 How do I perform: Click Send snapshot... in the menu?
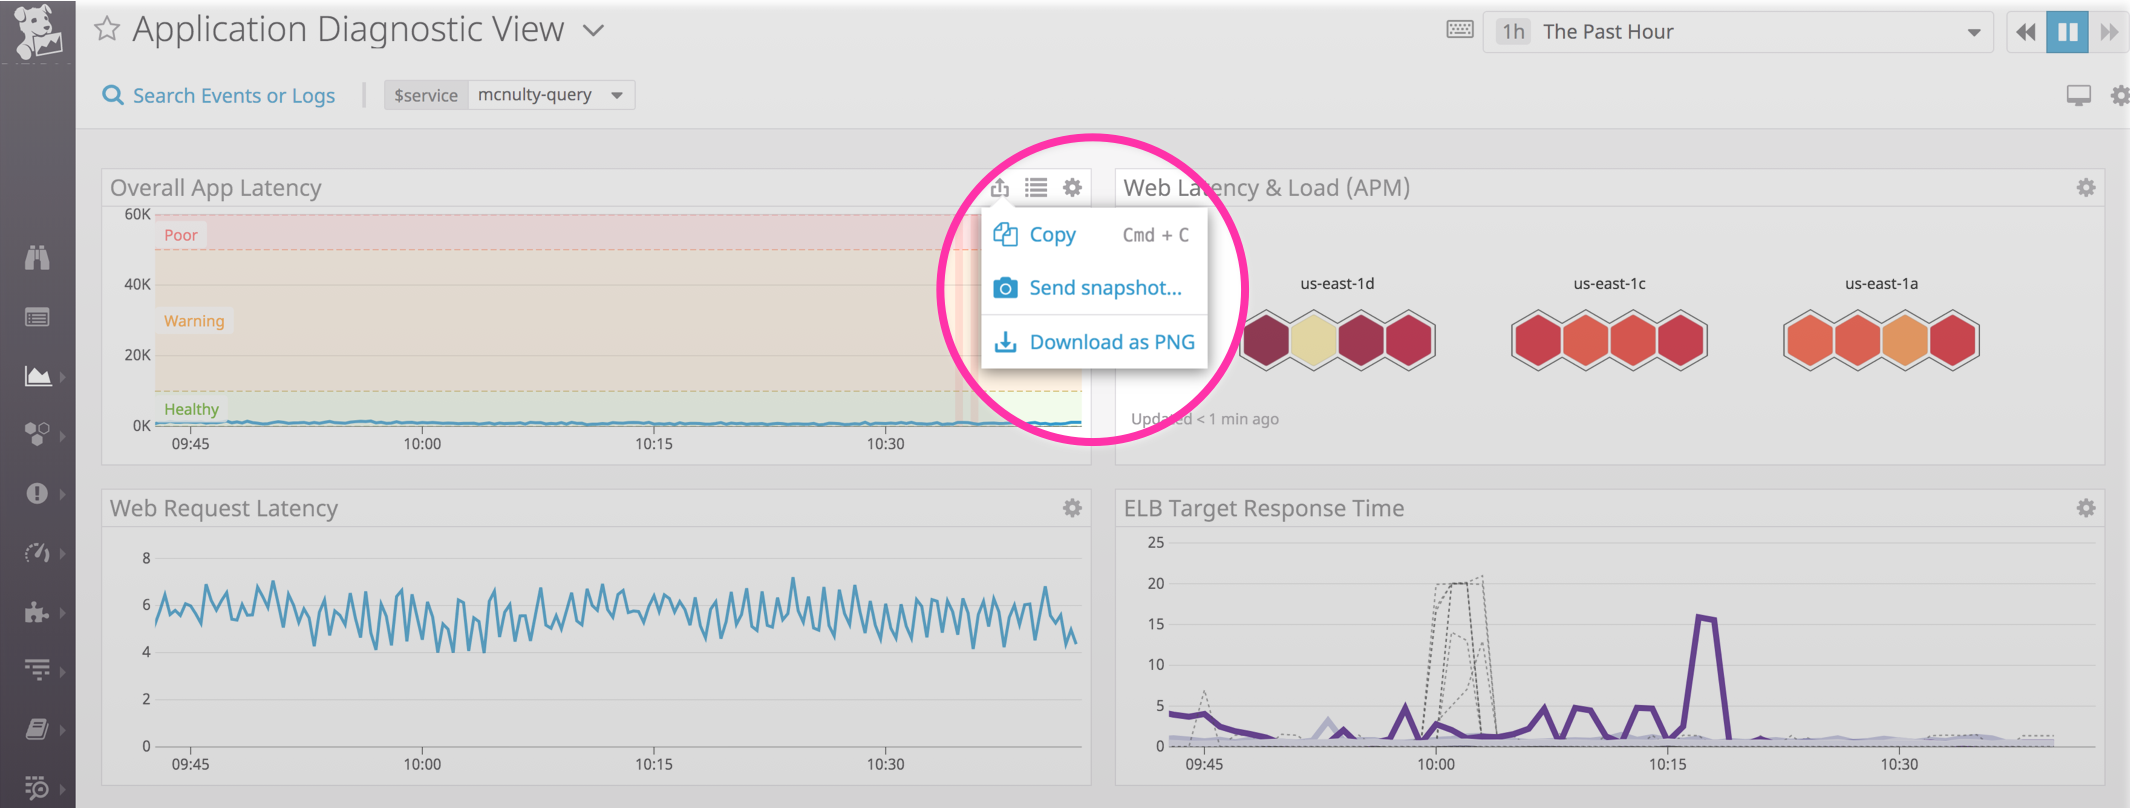[x=1105, y=288]
